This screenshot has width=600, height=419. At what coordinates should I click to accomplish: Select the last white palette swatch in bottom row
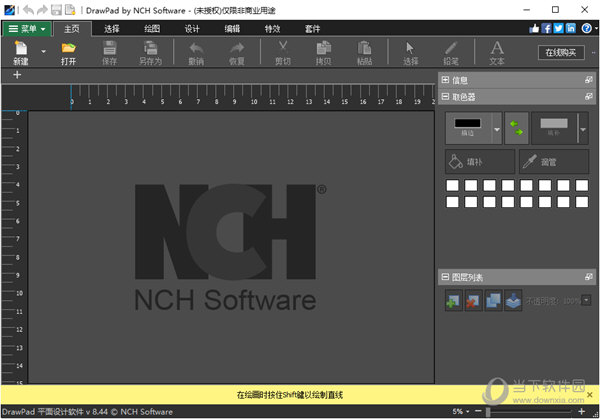(x=582, y=202)
